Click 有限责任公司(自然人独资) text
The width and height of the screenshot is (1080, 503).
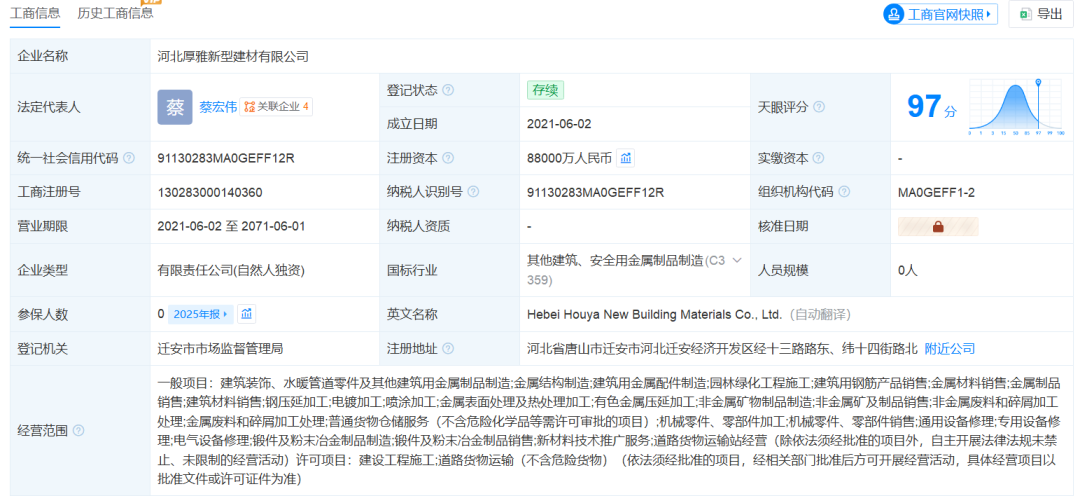click(231, 271)
